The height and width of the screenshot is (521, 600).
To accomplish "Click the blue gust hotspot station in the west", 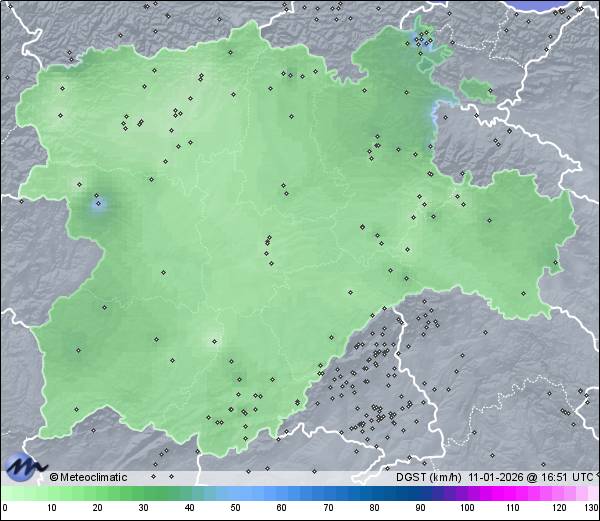I will click(98, 204).
